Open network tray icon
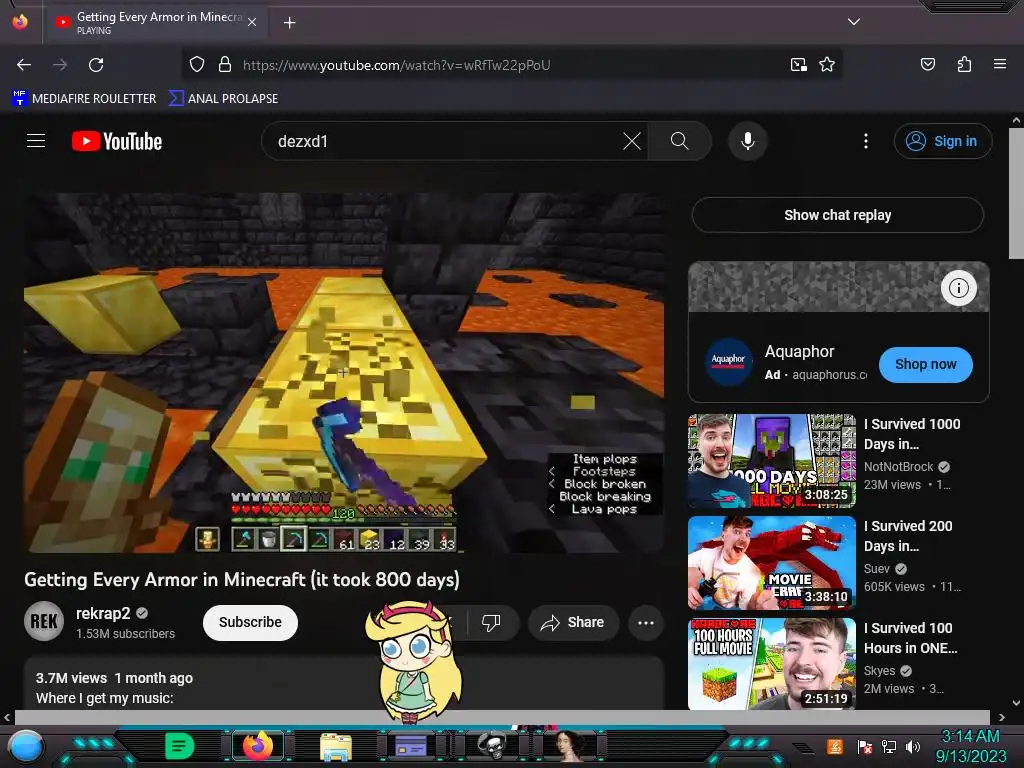Image resolution: width=1024 pixels, height=768 pixels. 889,746
